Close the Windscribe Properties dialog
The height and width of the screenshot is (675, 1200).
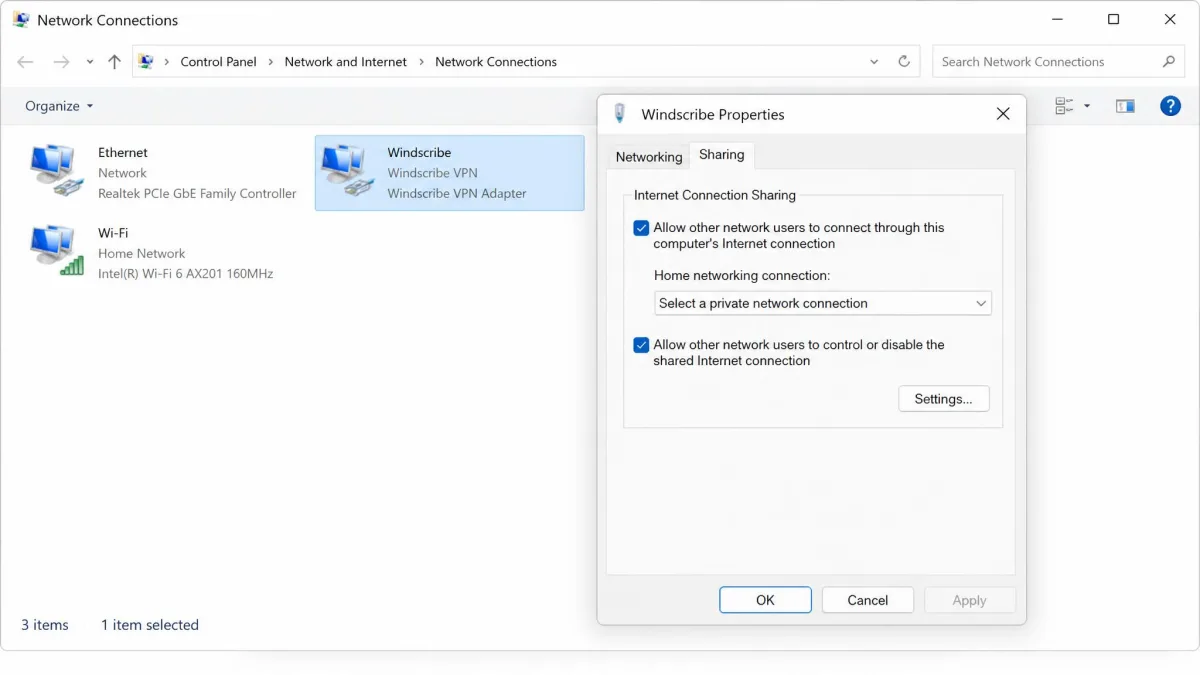click(x=1003, y=114)
